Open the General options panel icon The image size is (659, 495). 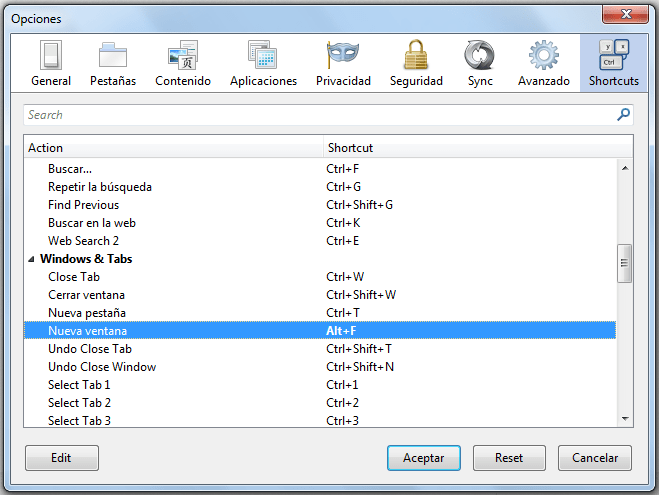coord(51,55)
